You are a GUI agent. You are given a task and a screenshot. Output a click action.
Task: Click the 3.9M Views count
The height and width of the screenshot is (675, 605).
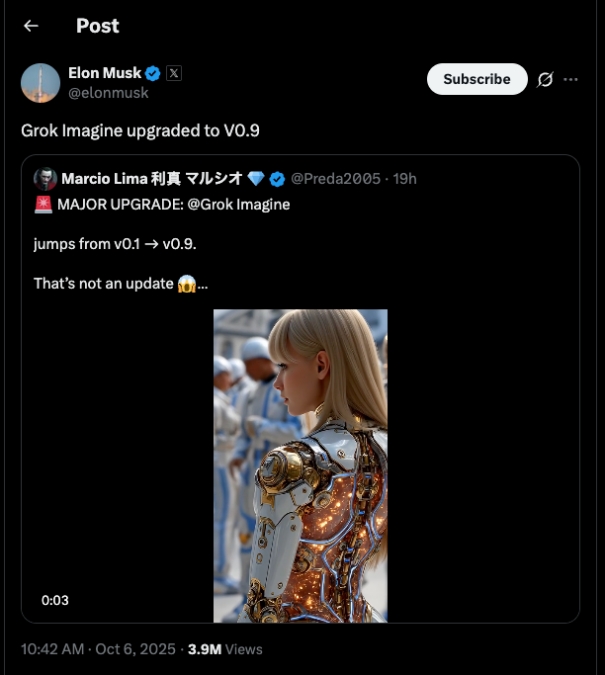pyautogui.click(x=226, y=649)
